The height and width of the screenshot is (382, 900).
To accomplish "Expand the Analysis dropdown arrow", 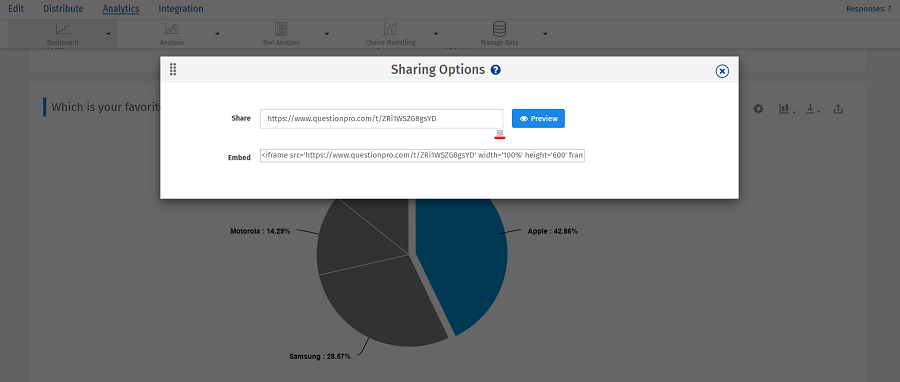I will coord(217,34).
